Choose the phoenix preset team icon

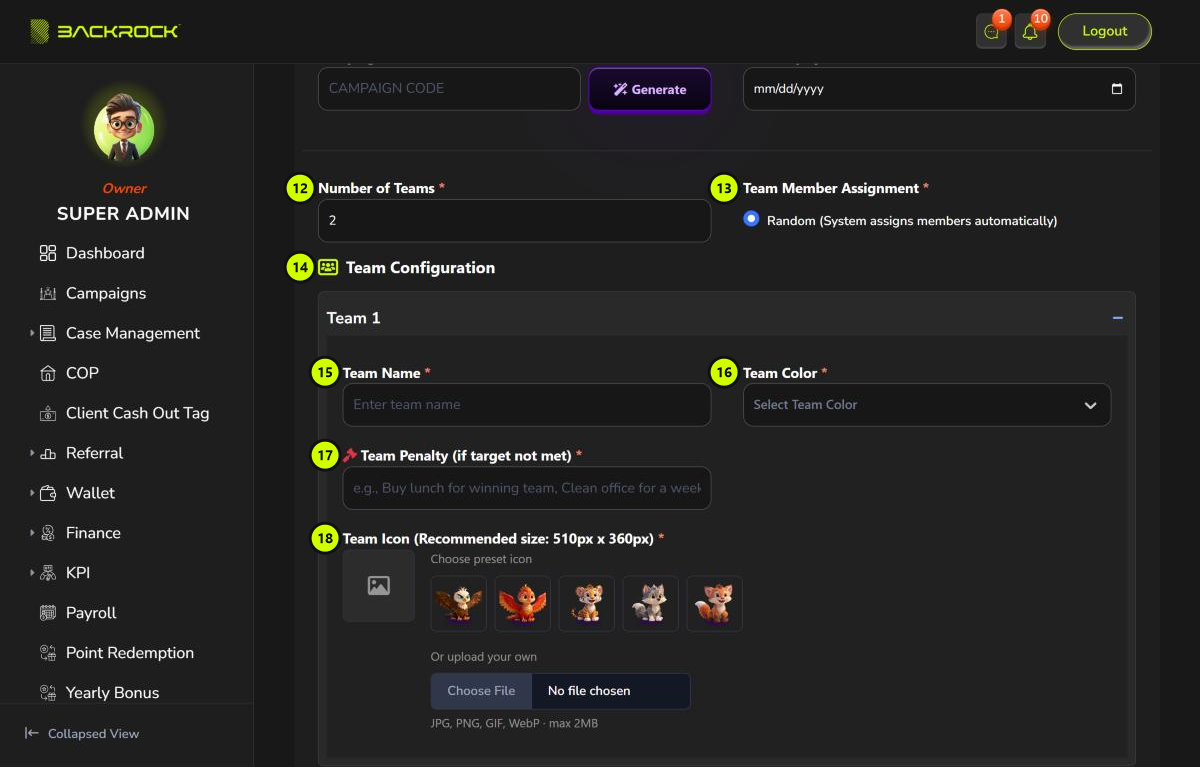tap(523, 603)
